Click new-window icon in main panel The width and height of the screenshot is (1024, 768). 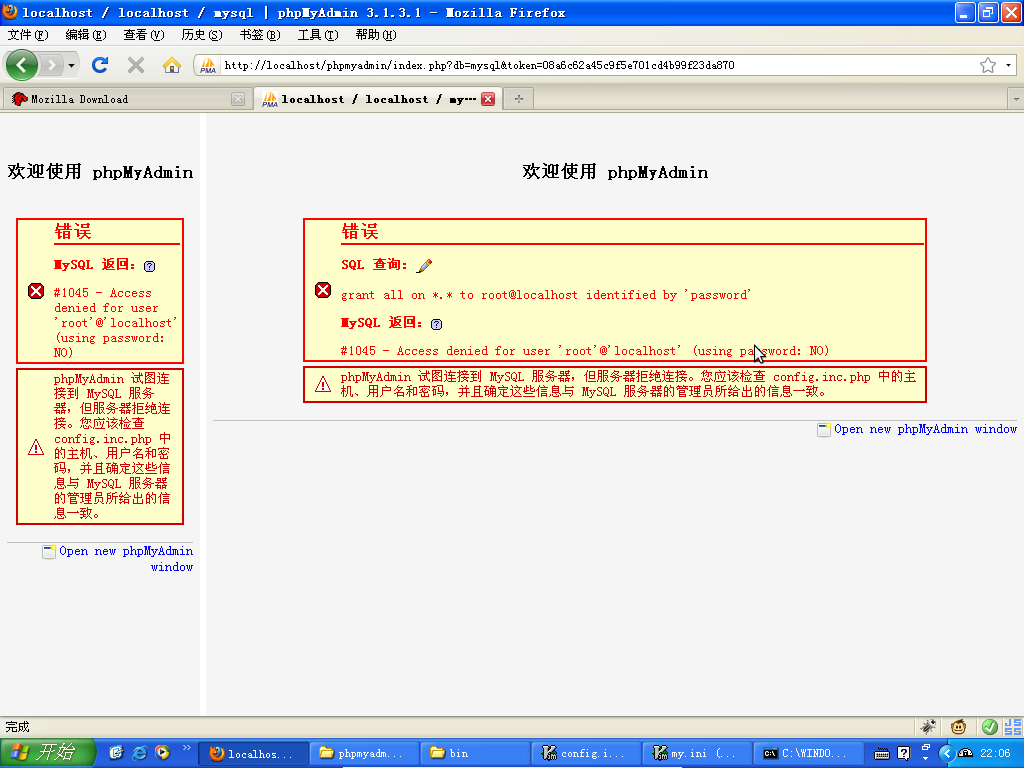point(824,430)
